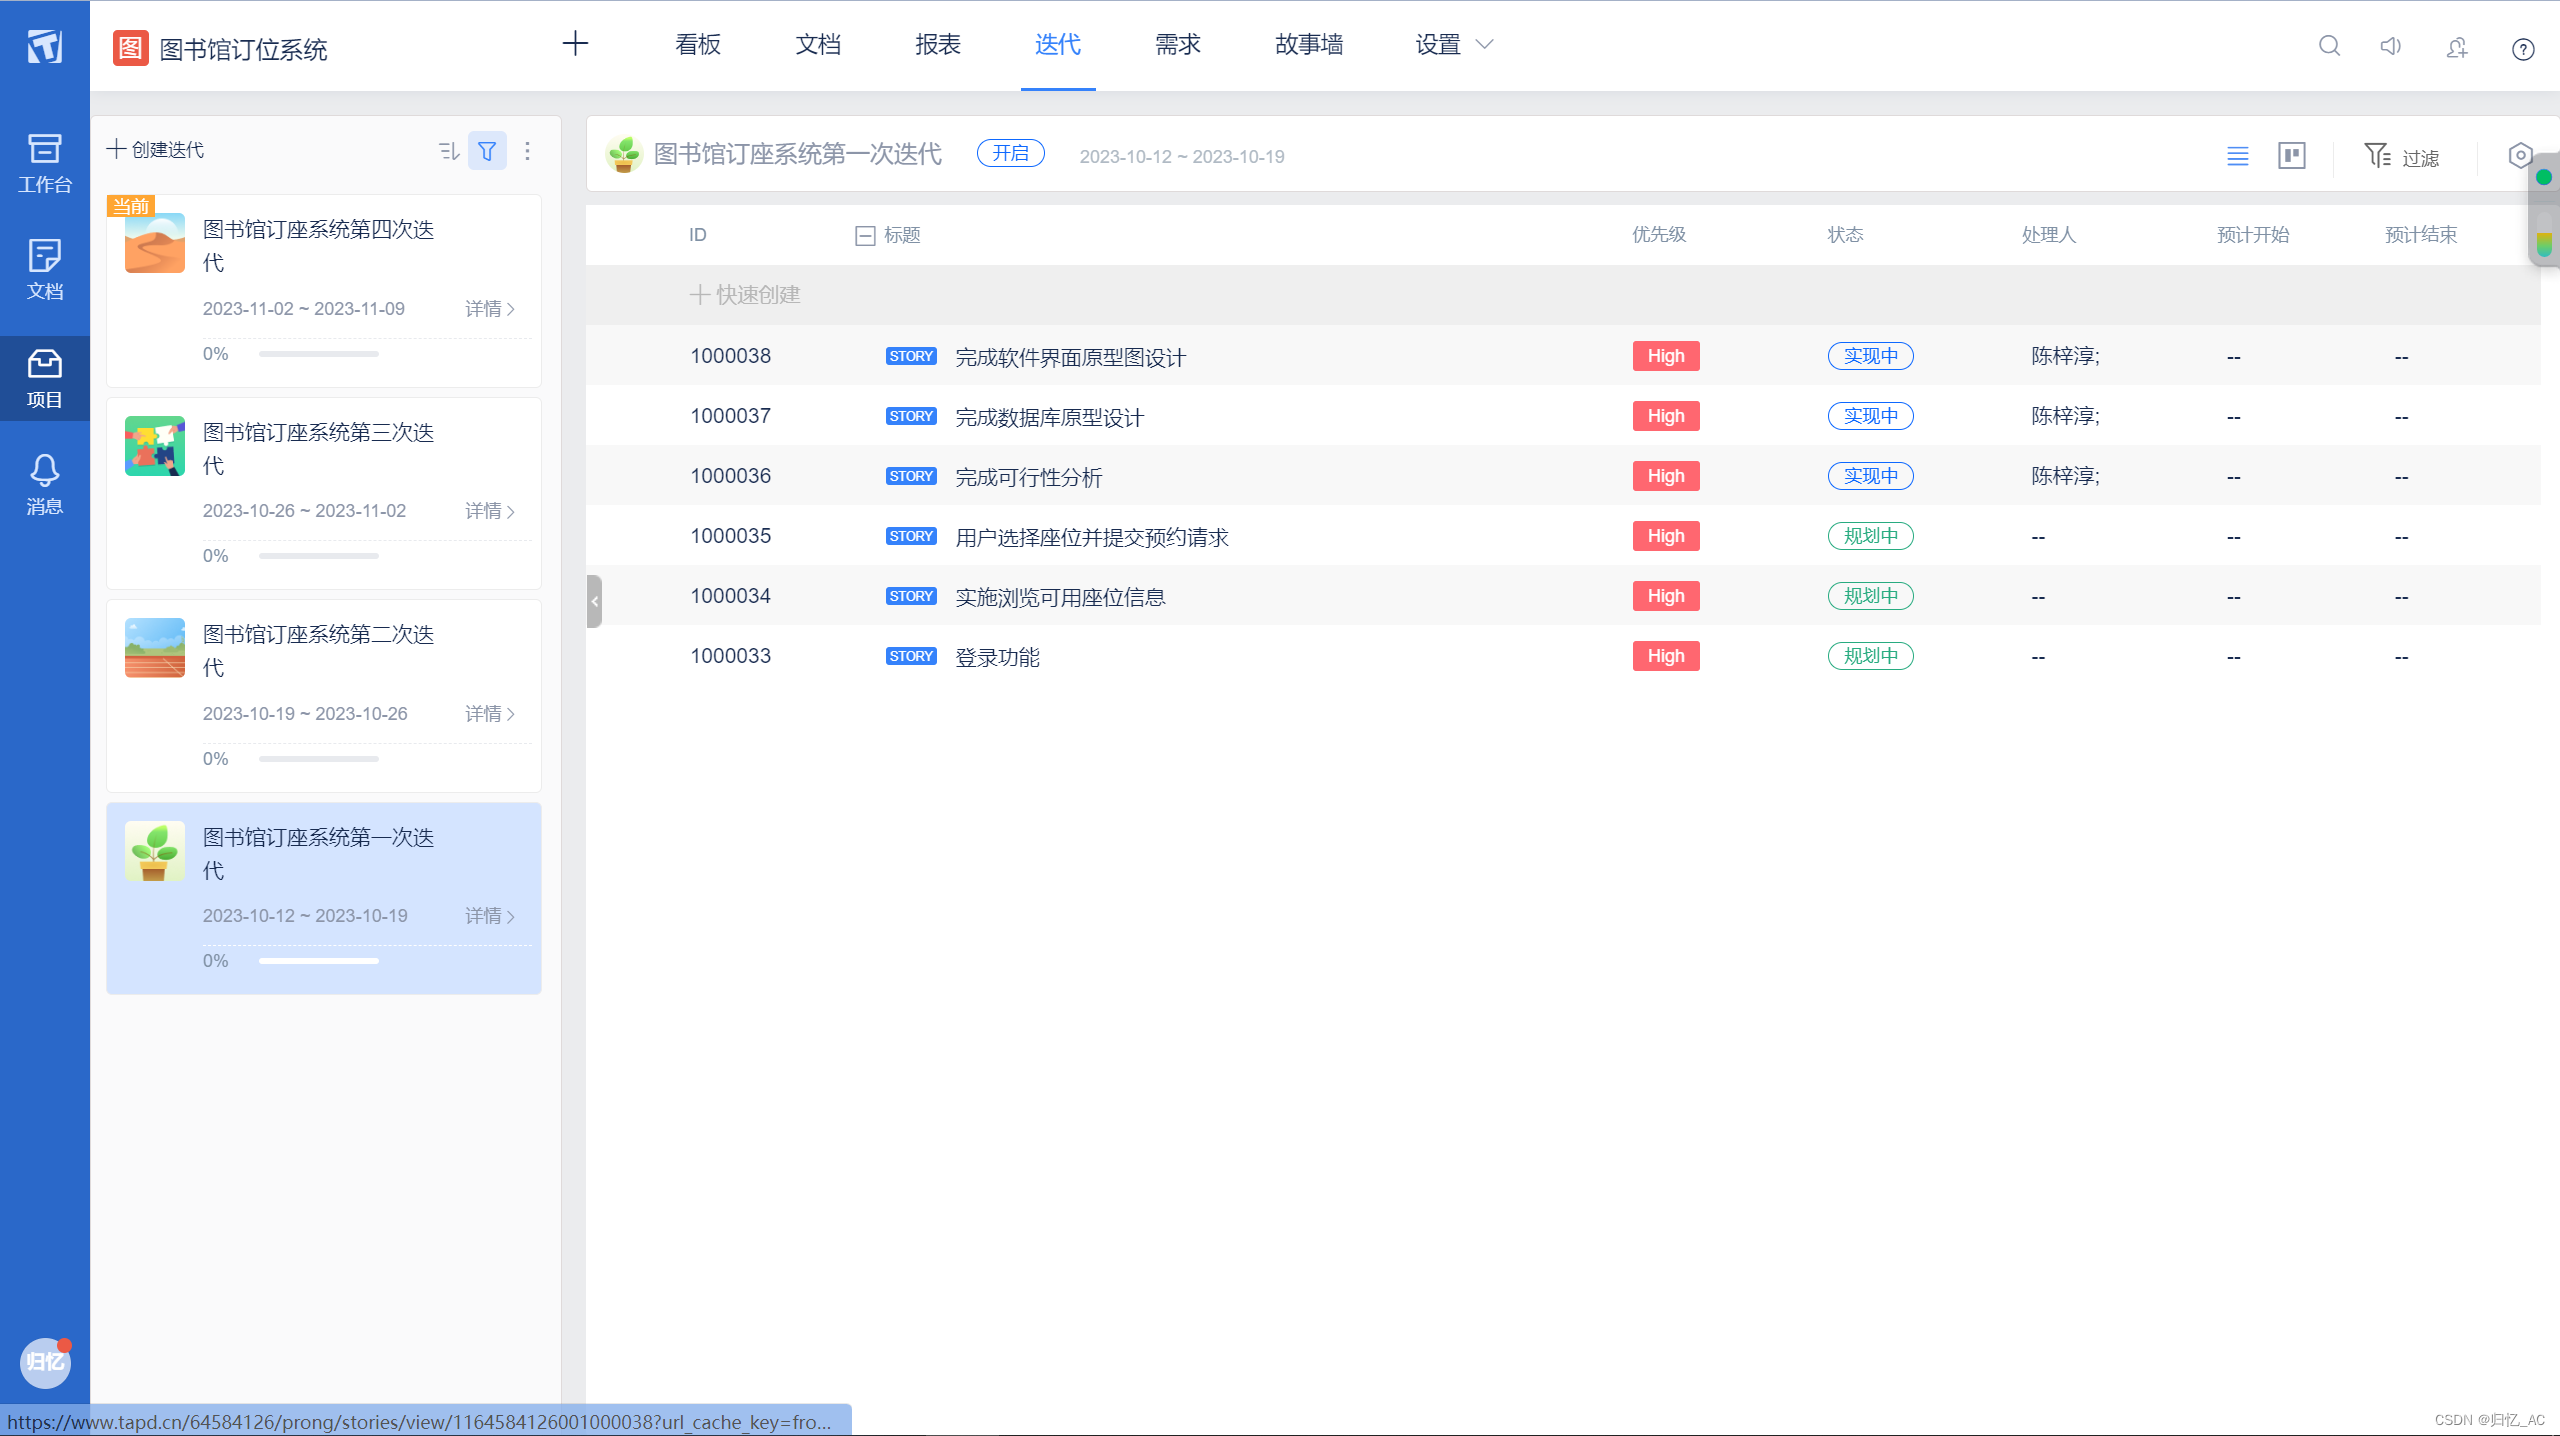Click the 快速创建 quick create field
This screenshot has width=2560, height=1436.
pos(746,295)
